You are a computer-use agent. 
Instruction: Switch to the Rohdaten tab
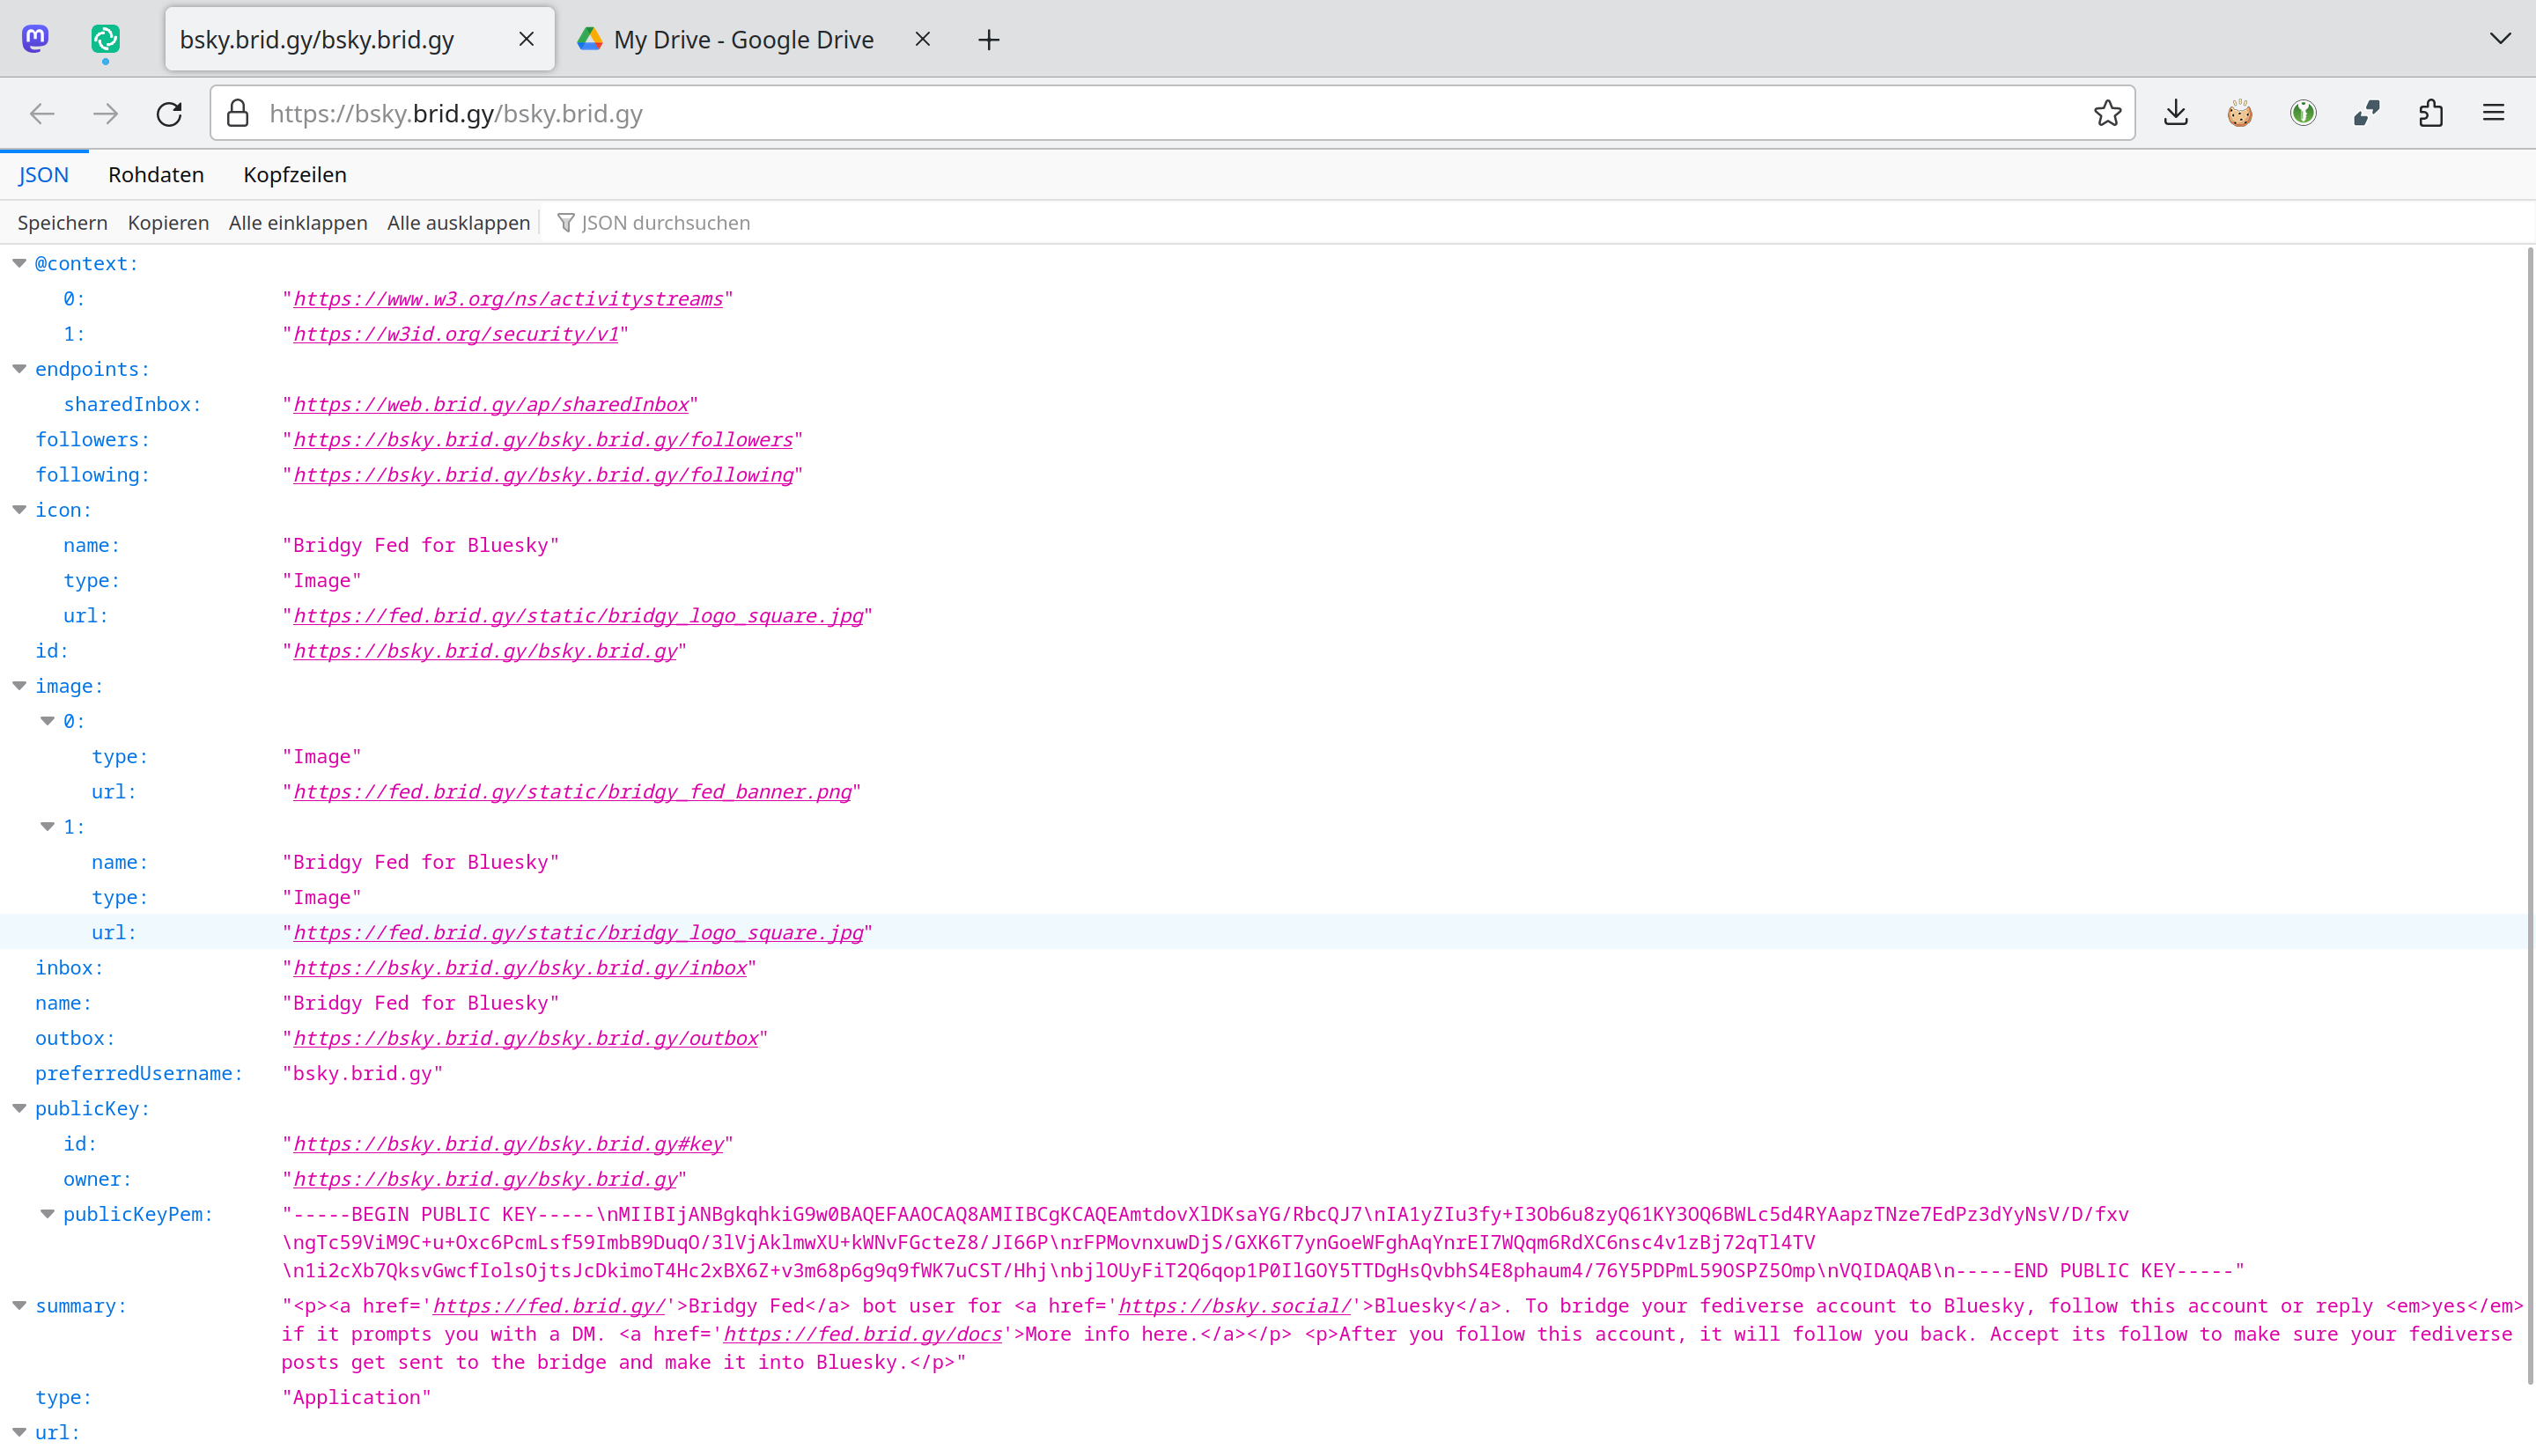pyautogui.click(x=155, y=174)
